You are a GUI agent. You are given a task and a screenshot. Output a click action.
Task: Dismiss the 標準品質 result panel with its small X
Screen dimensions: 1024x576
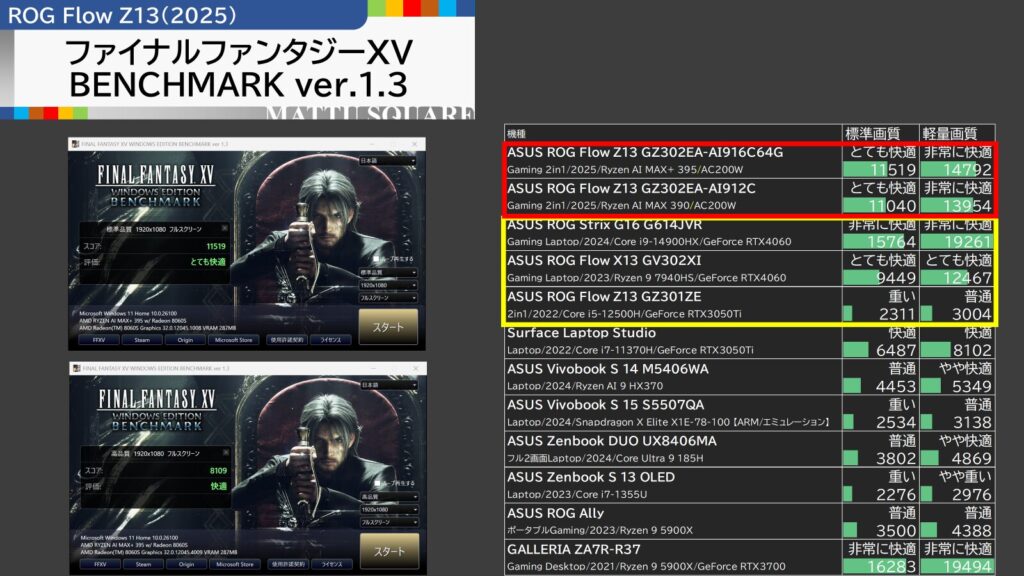point(224,229)
